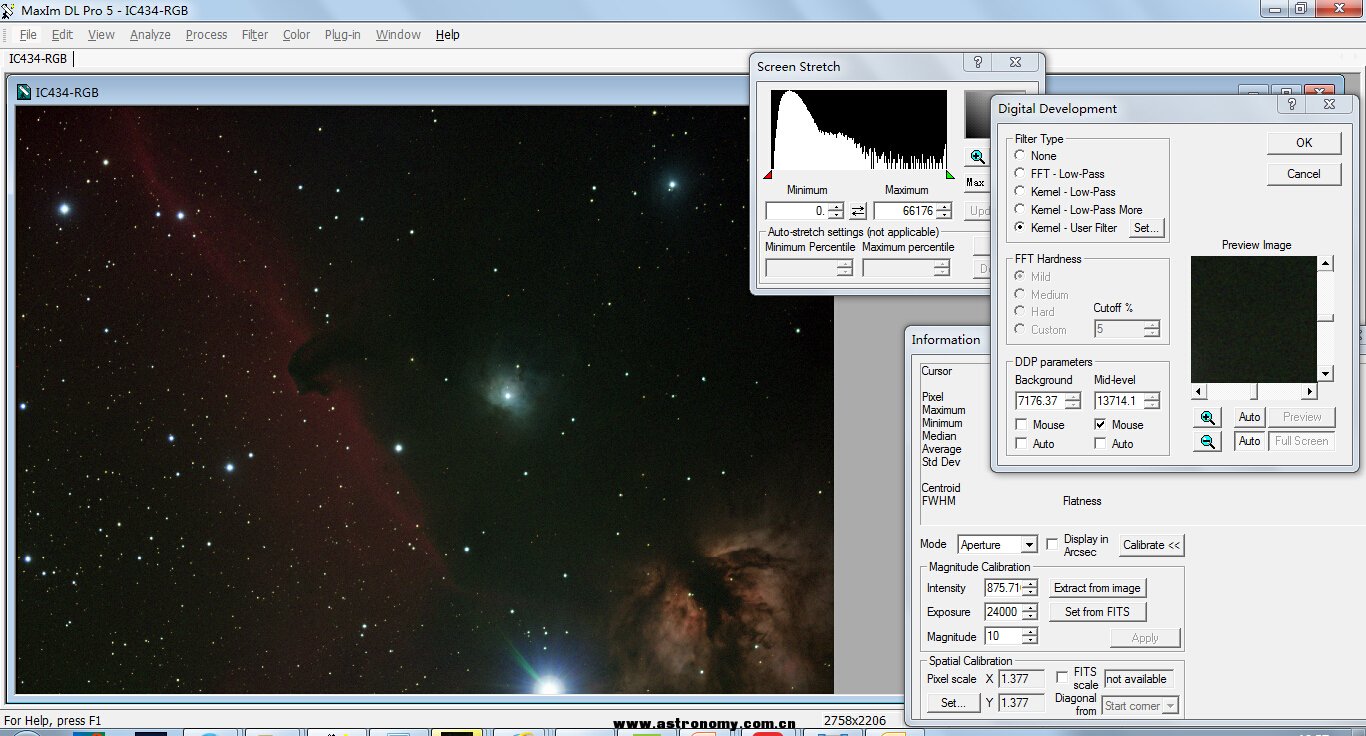
Task: Adjust Screen Stretch Minimum spinner arrows
Action: pyautogui.click(x=836, y=211)
